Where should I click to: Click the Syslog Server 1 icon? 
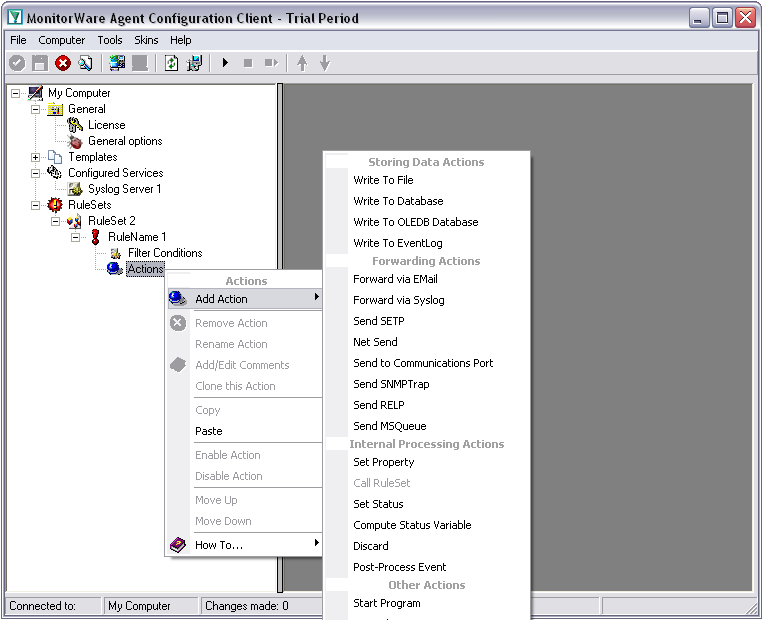click(x=75, y=189)
